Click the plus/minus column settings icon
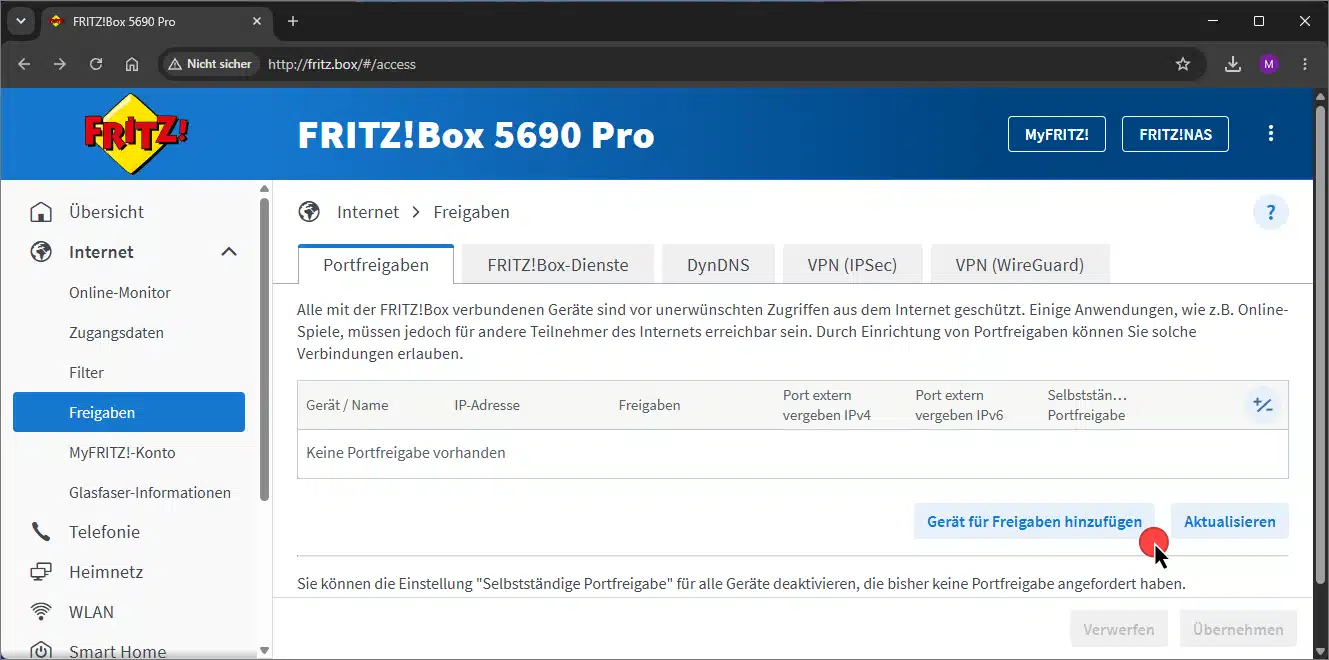 [x=1263, y=405]
